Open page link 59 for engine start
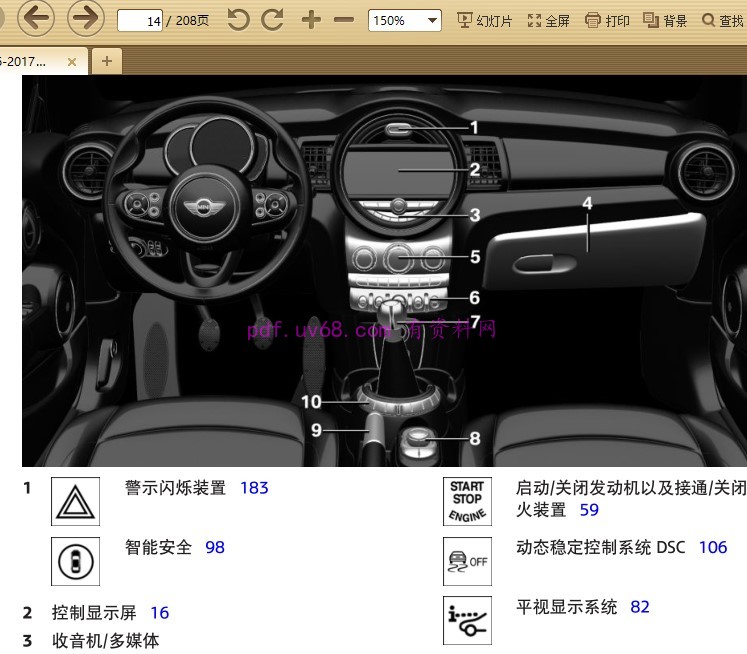747x654 pixels. pos(589,510)
